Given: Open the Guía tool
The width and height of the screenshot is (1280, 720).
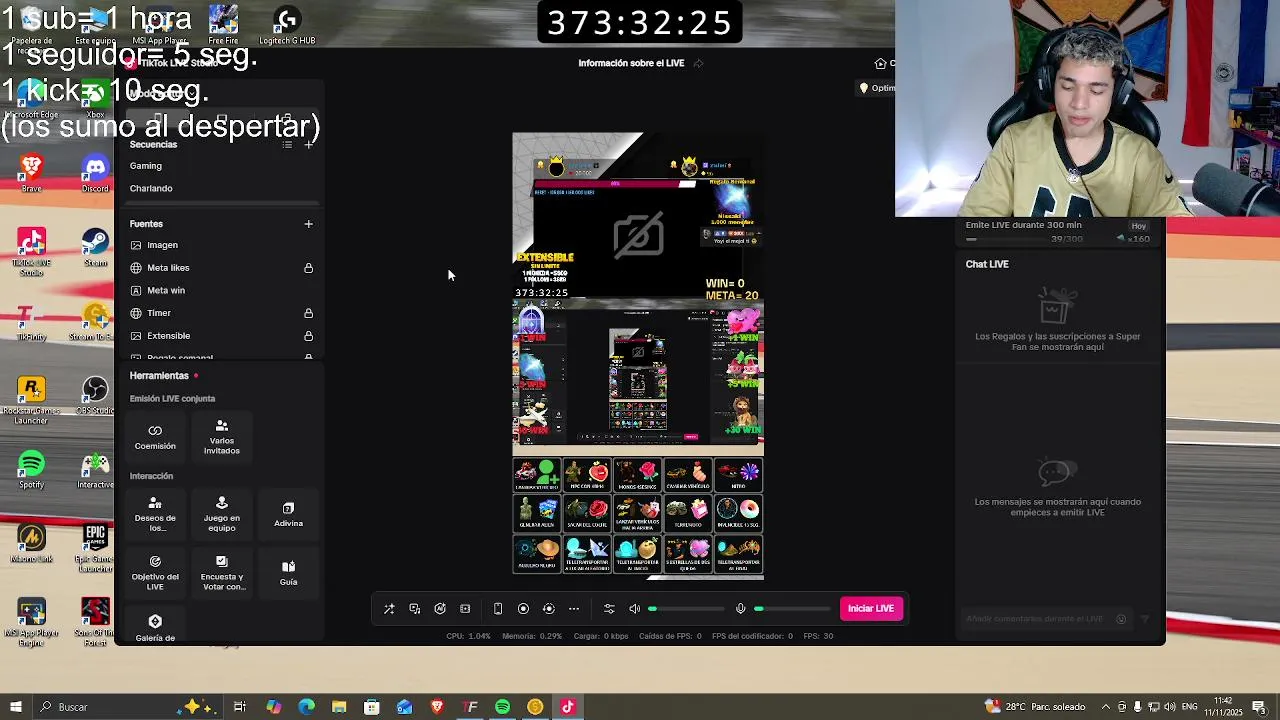Looking at the screenshot, I should (x=288, y=573).
